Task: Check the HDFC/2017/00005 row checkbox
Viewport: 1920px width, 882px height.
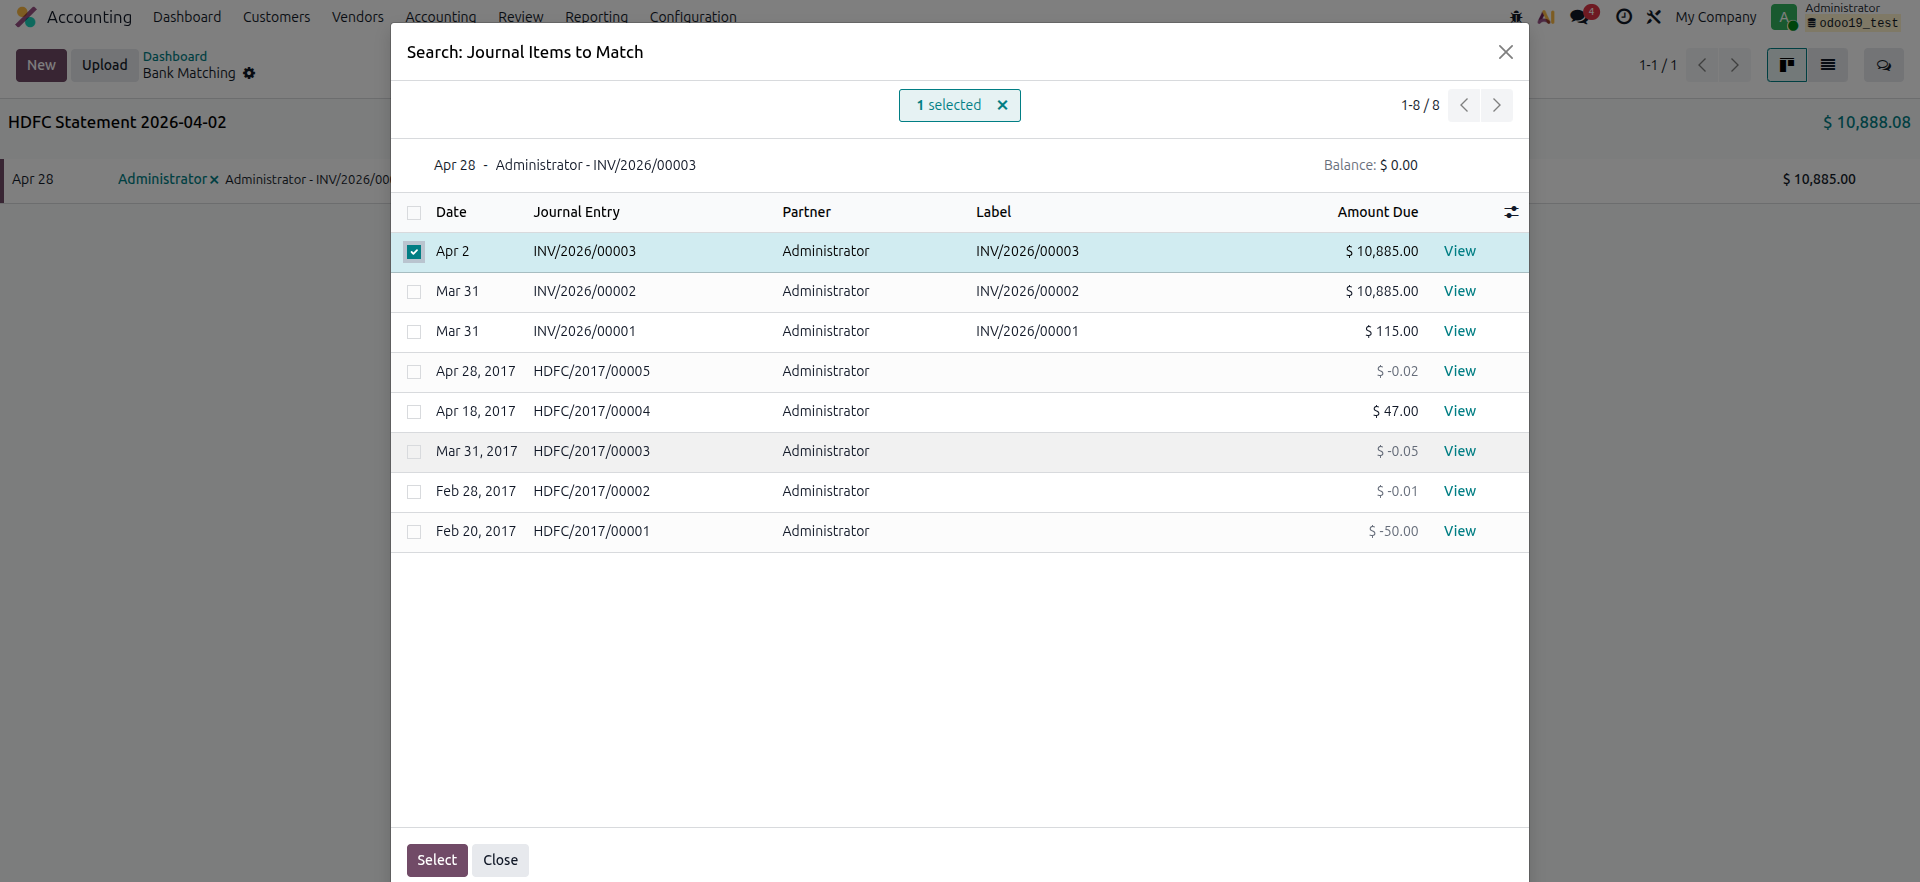Action: pyautogui.click(x=414, y=372)
